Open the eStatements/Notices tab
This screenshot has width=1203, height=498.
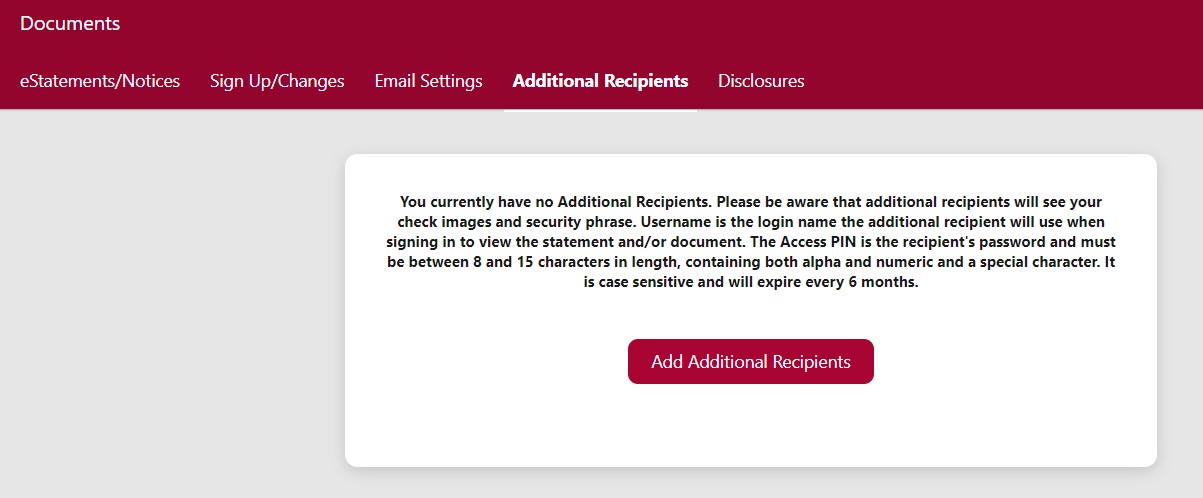point(100,81)
